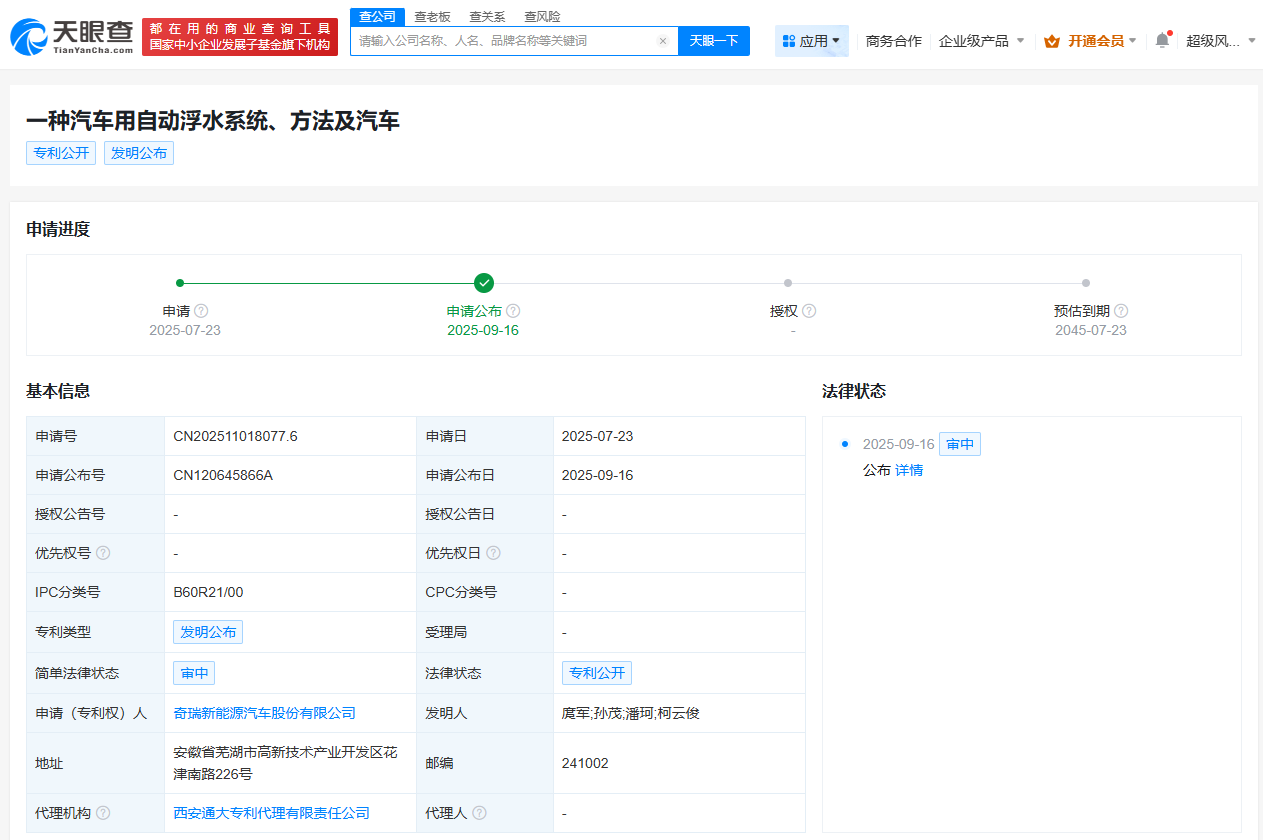Viewport: 1263px width, 840px height.
Task: Open the 超级风... user account menu
Action: (1220, 41)
